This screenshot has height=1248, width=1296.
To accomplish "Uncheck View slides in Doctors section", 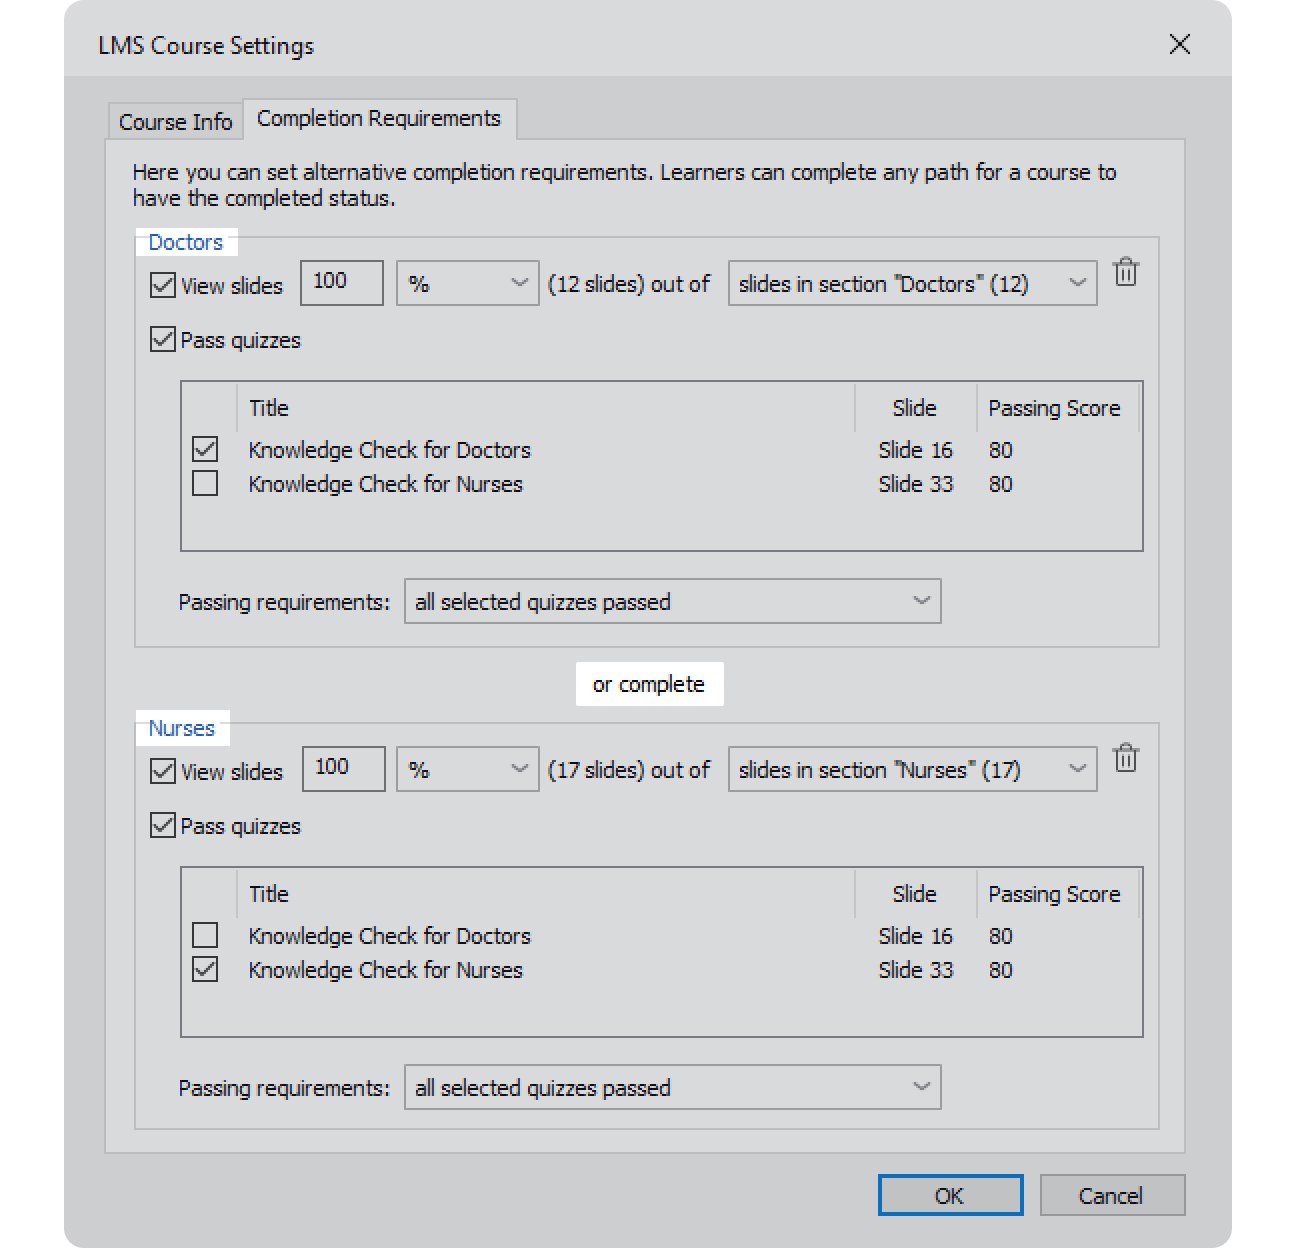I will (163, 286).
